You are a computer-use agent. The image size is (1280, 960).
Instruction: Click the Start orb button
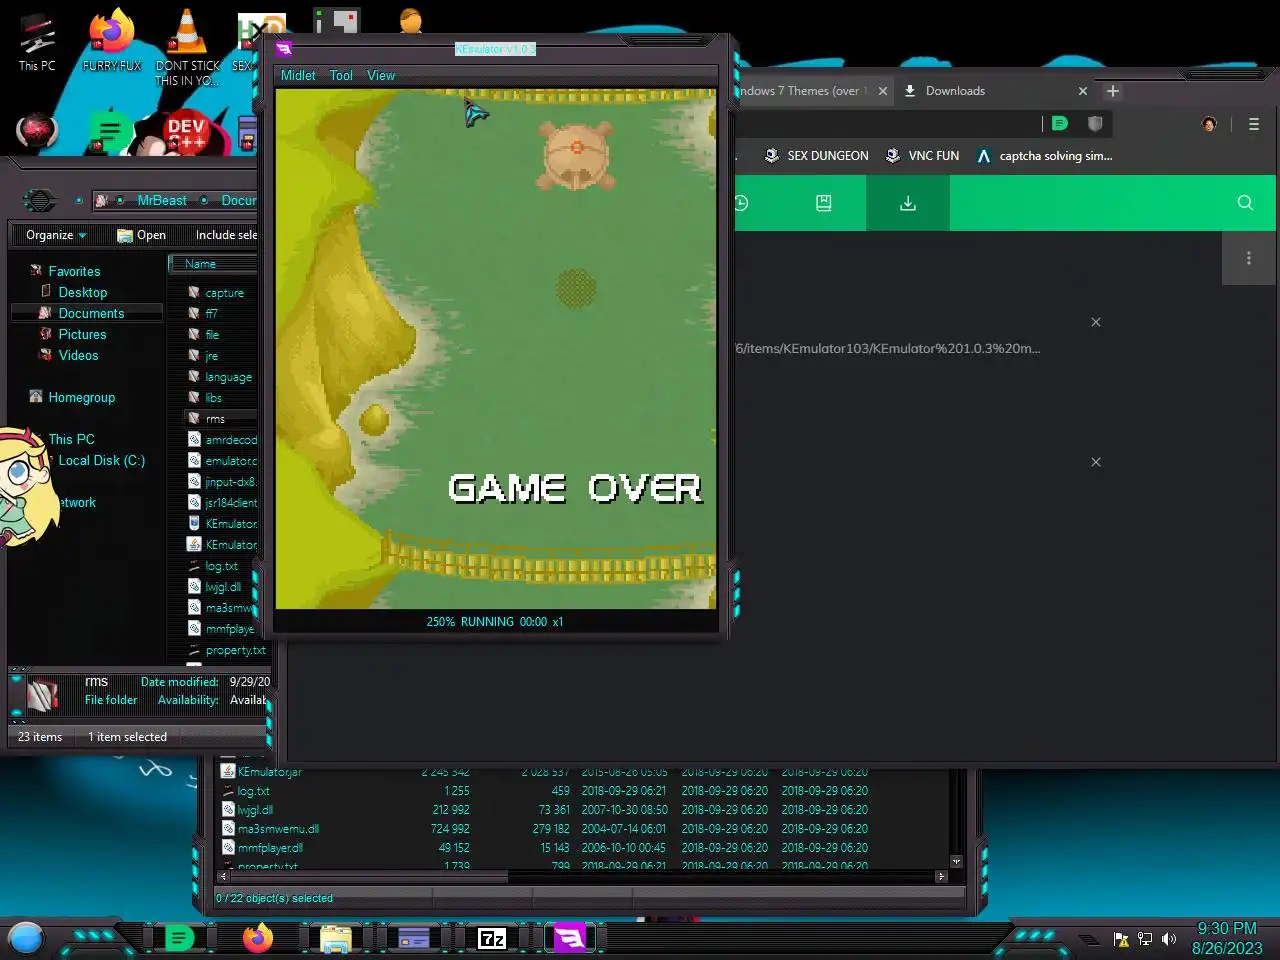26,938
